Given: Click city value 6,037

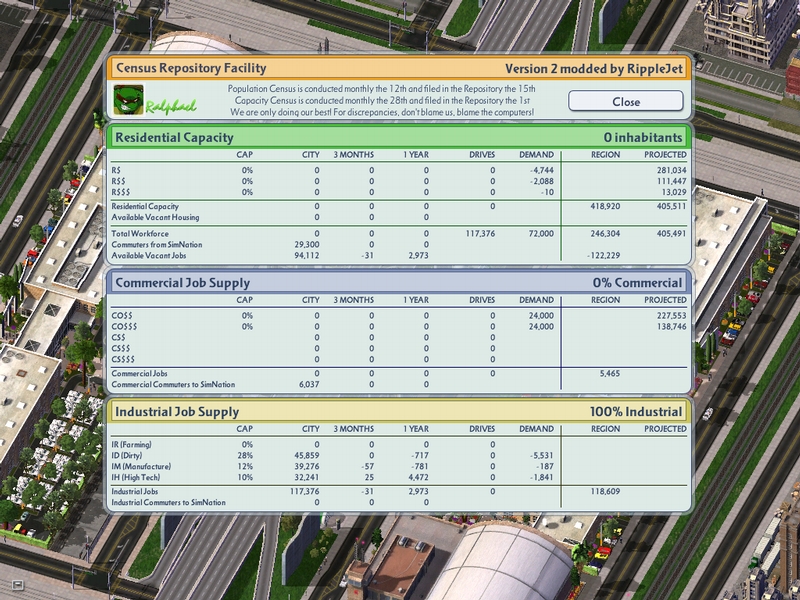Looking at the screenshot, I should tap(309, 384).
